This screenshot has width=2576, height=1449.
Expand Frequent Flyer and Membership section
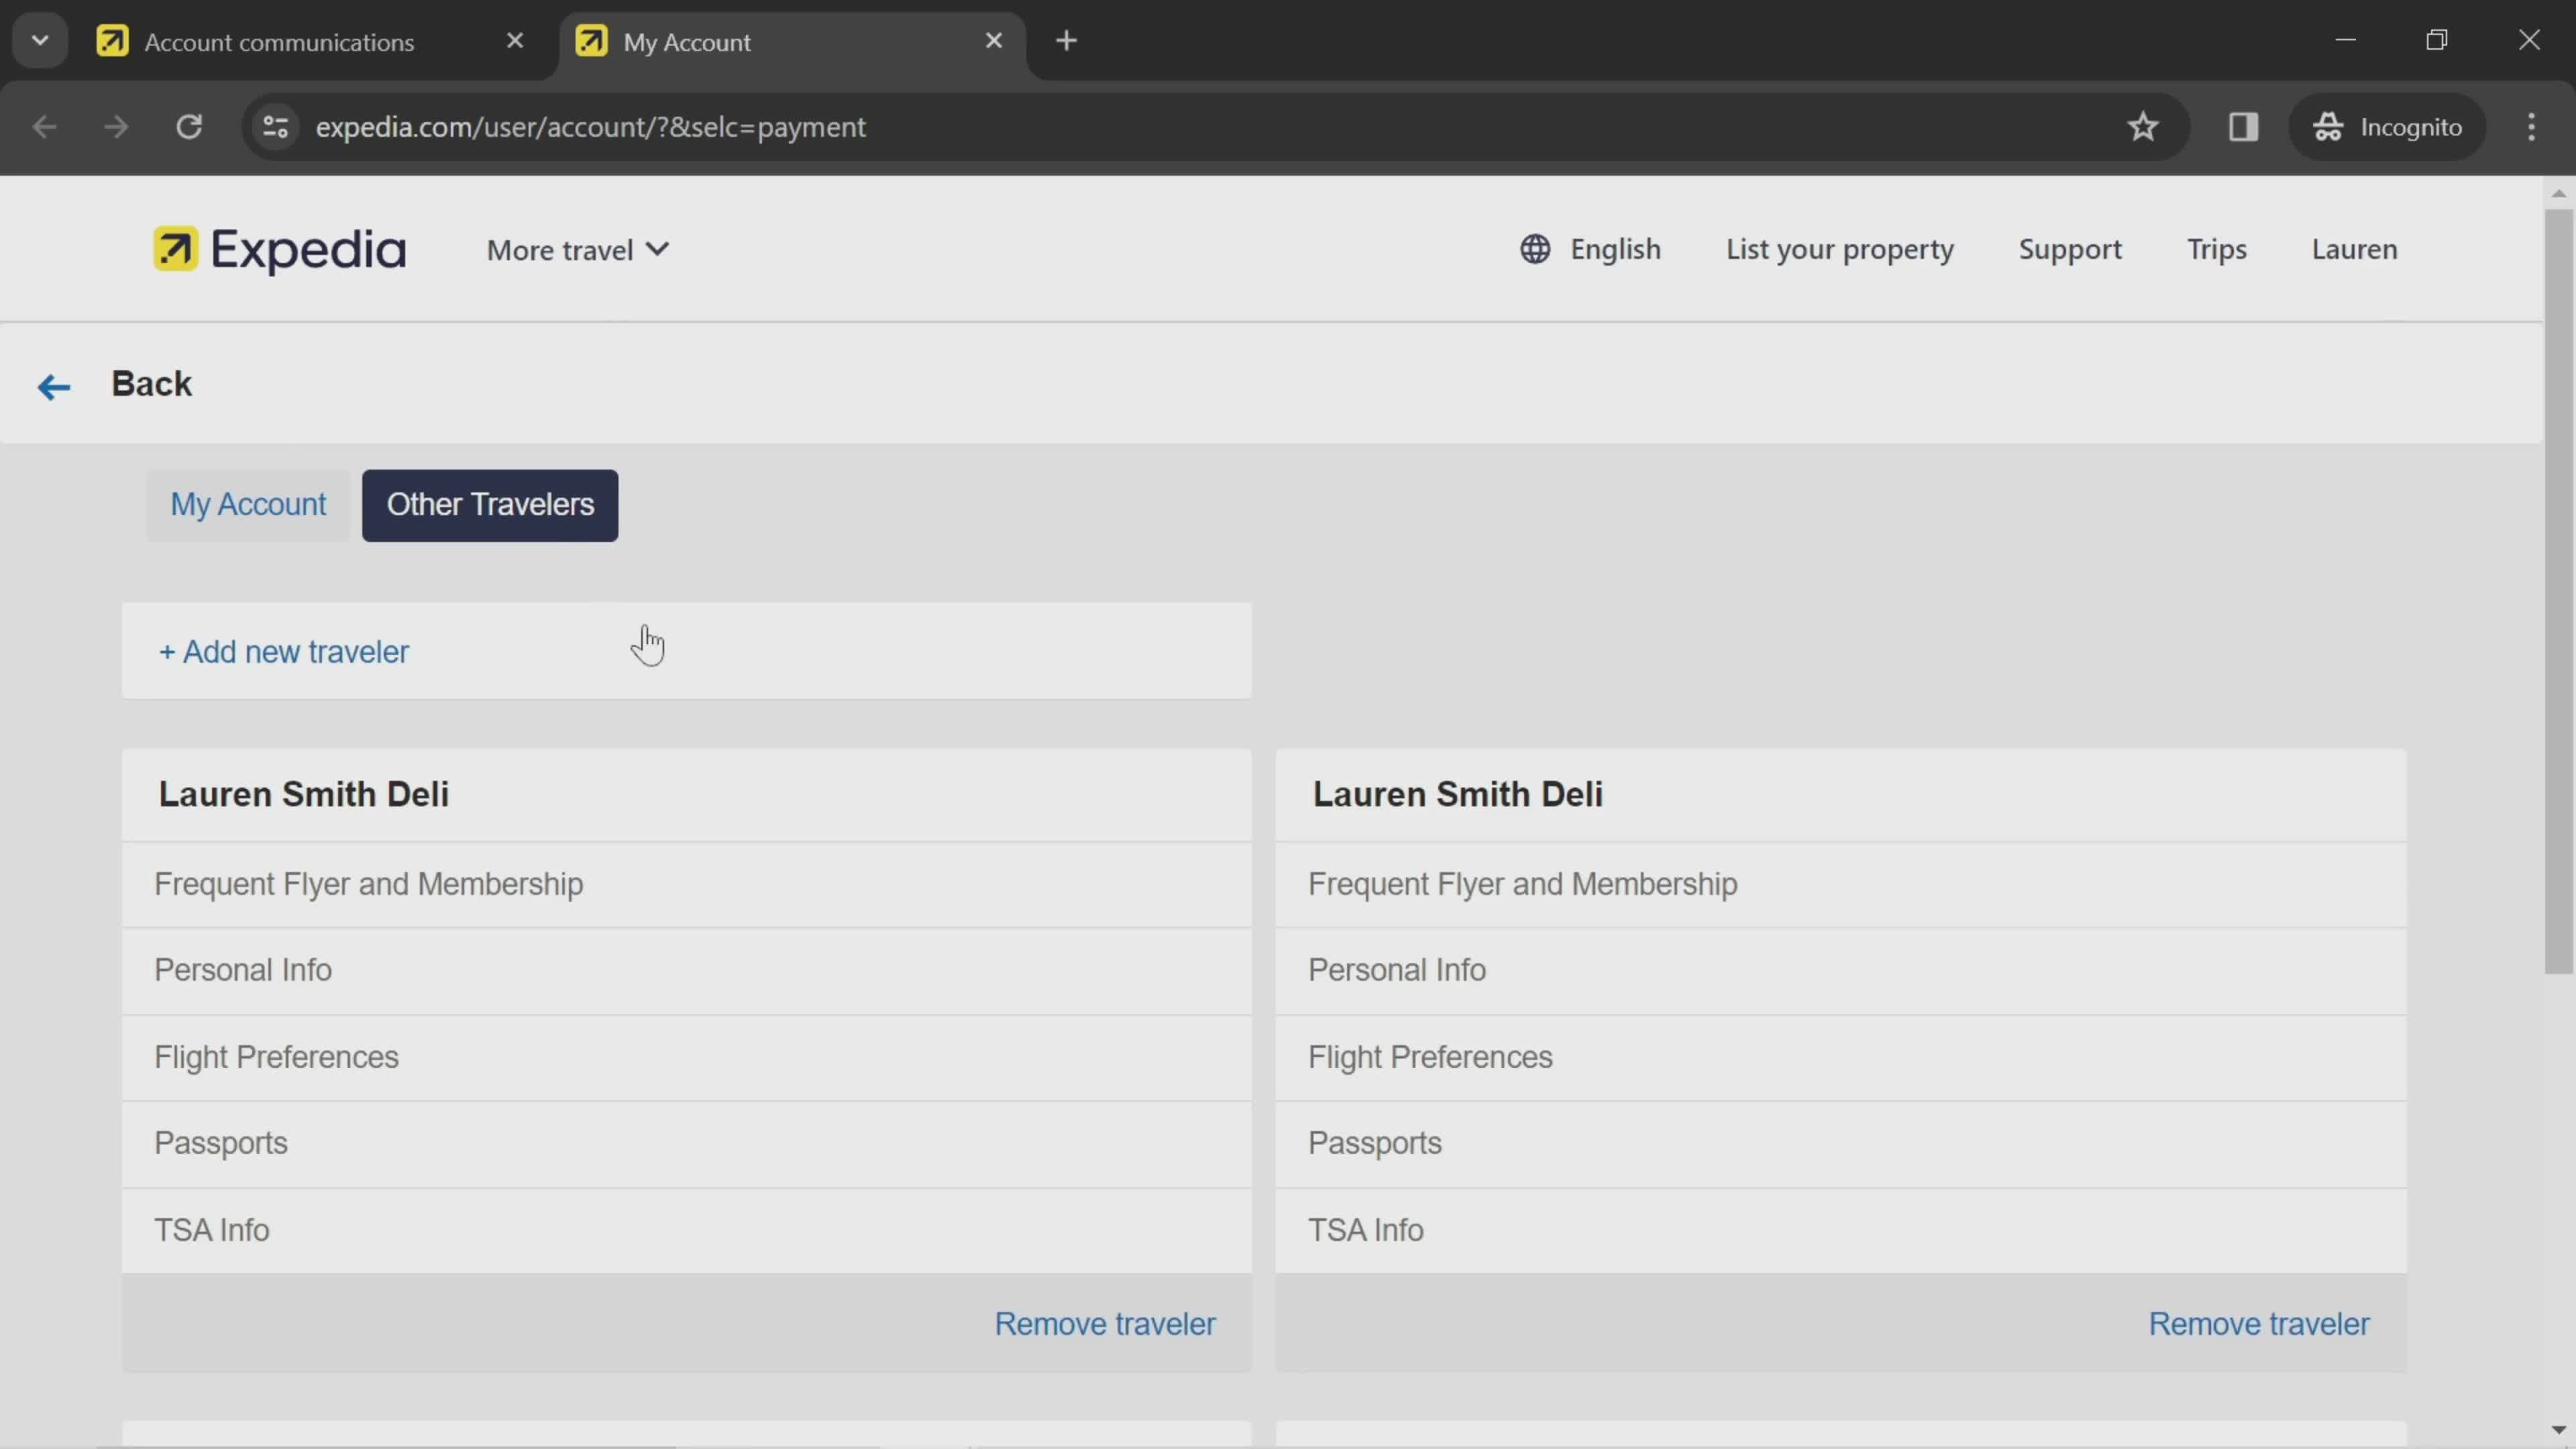368,883
